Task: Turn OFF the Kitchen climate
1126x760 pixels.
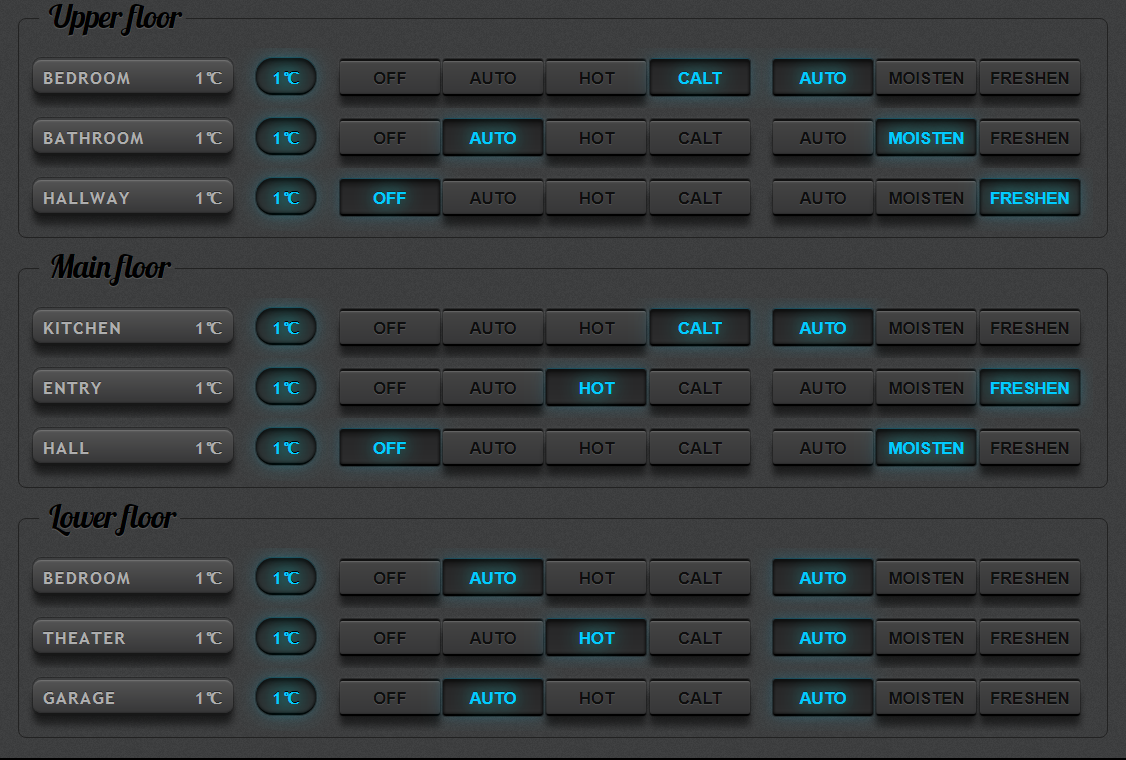Action: [389, 328]
